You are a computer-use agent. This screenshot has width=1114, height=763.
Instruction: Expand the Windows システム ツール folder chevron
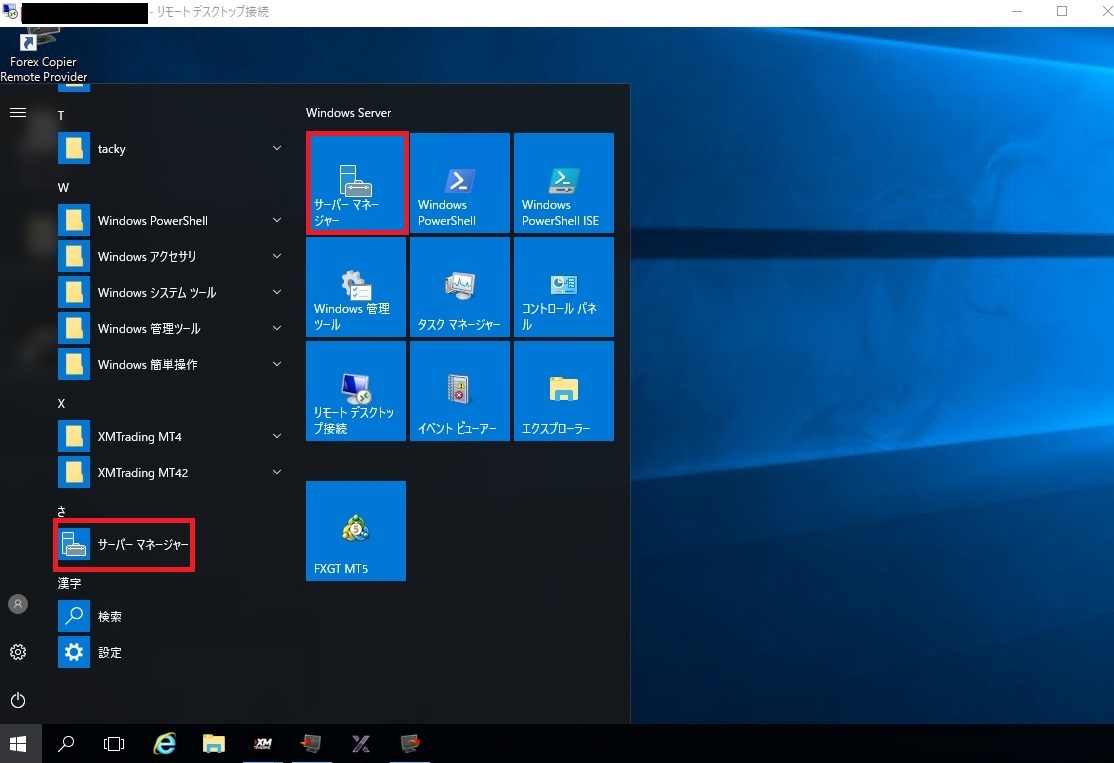click(277, 293)
